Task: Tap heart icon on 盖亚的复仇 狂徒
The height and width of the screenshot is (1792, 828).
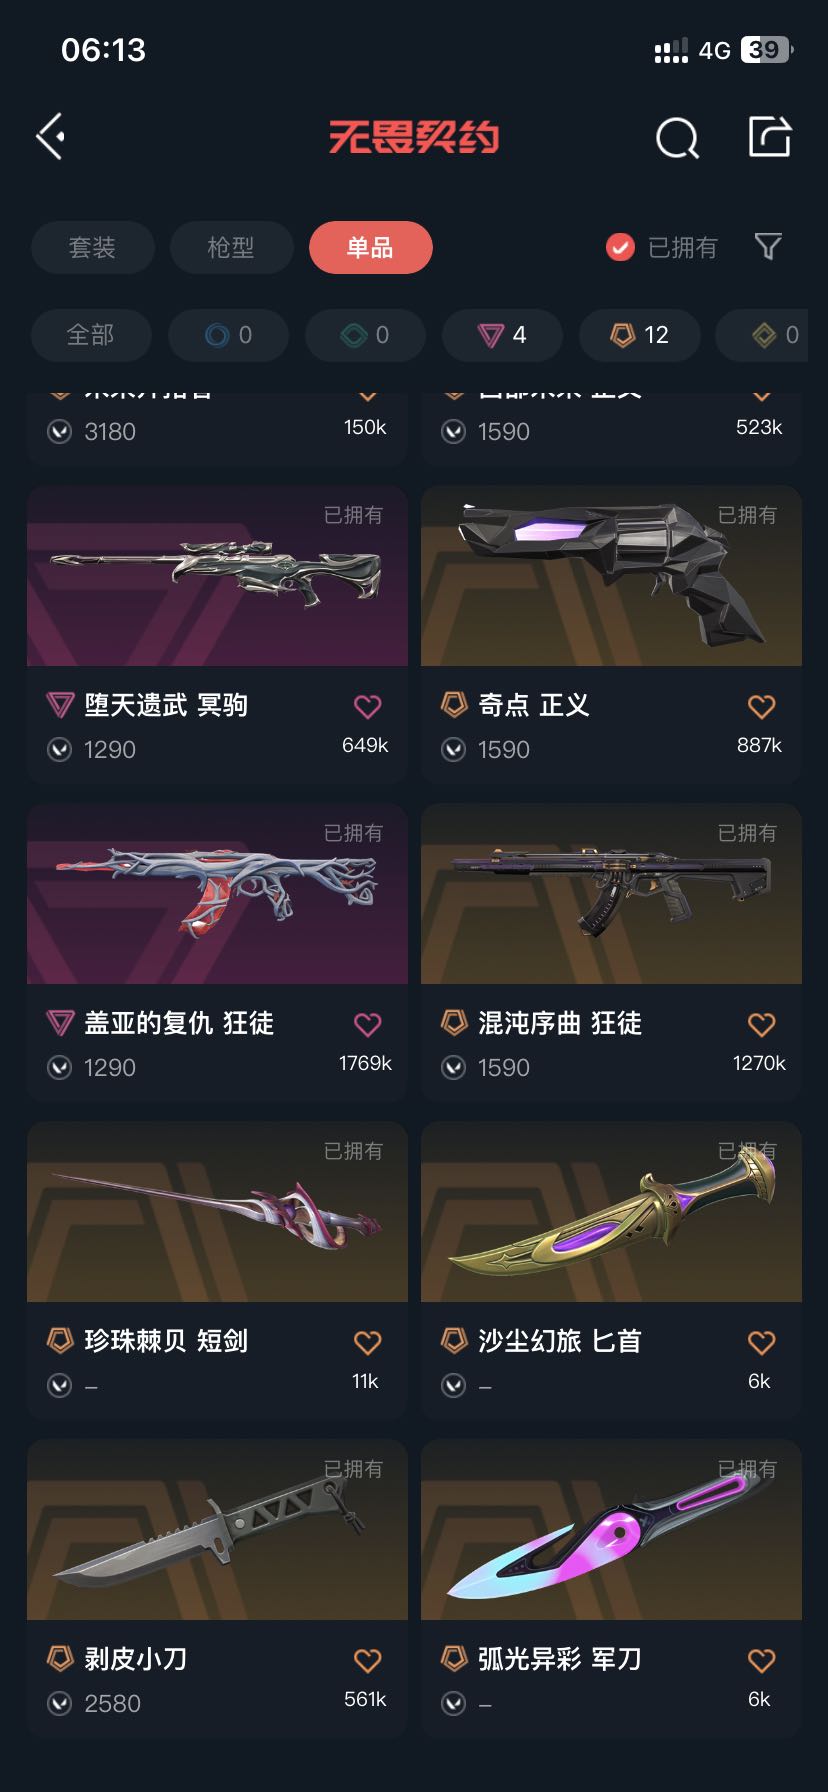Action: tap(368, 1024)
